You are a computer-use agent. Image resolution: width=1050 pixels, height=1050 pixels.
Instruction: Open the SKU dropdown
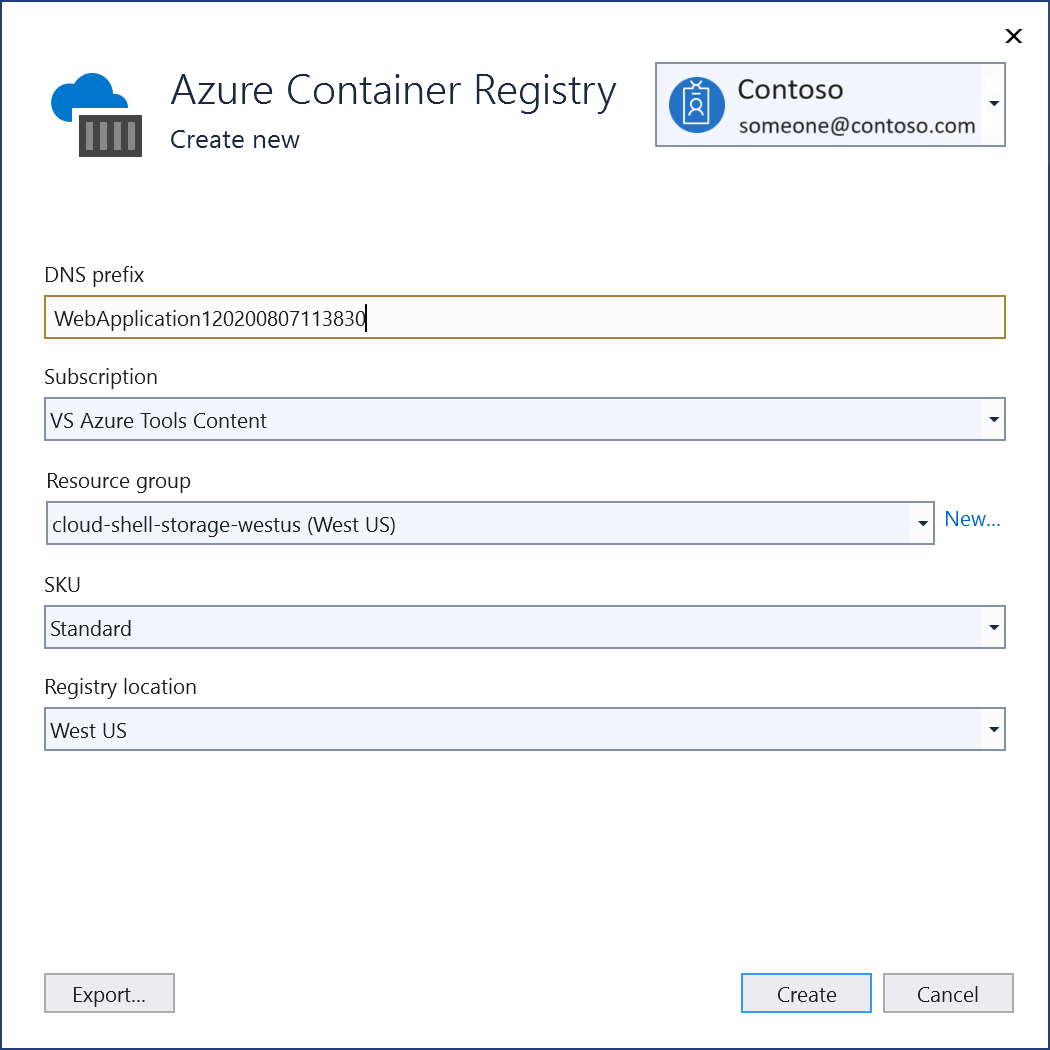(993, 627)
